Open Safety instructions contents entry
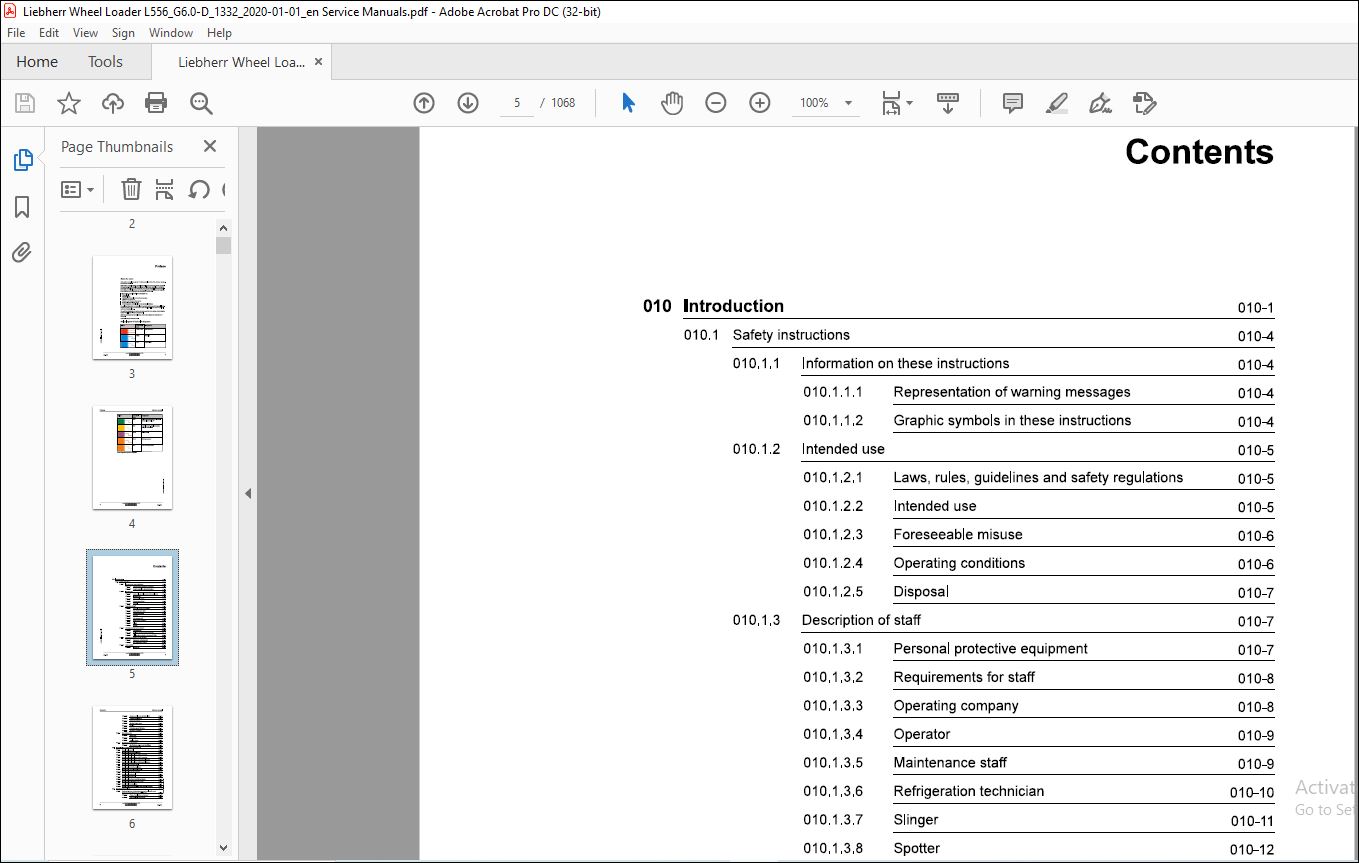1359x863 pixels. (x=791, y=335)
